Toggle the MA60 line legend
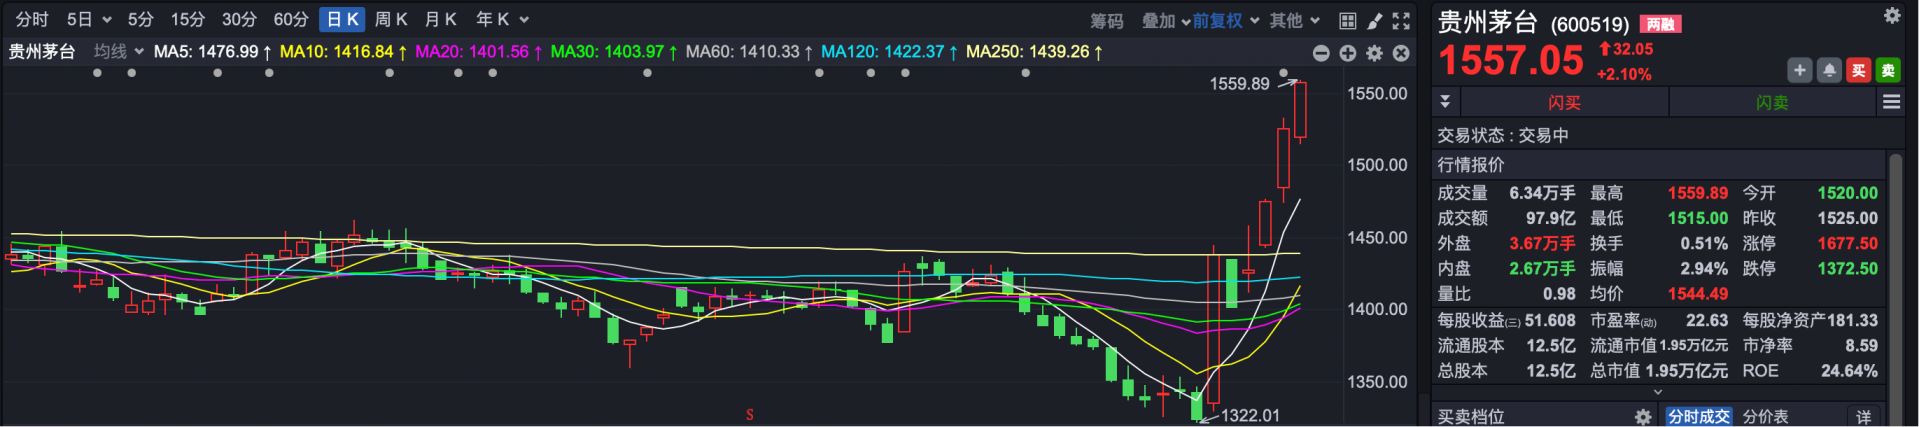The width and height of the screenshot is (1919, 427). (750, 51)
